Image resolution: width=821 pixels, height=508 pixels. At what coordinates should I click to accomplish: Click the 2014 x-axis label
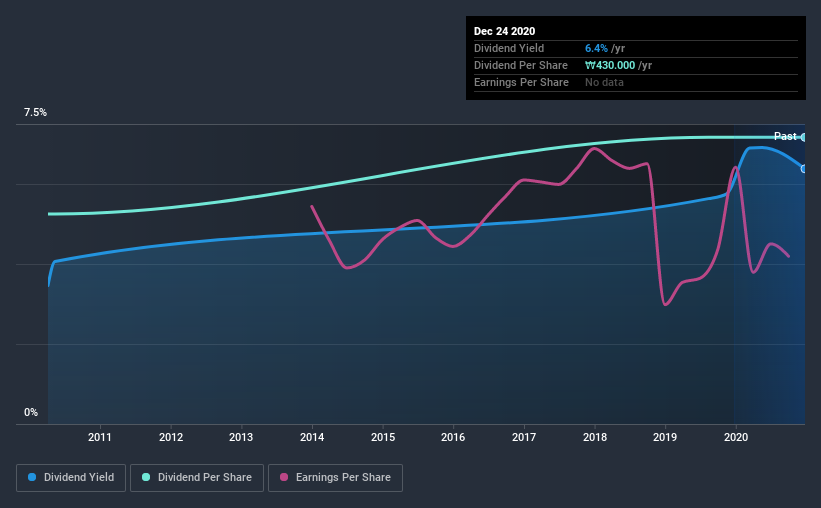[x=312, y=437]
